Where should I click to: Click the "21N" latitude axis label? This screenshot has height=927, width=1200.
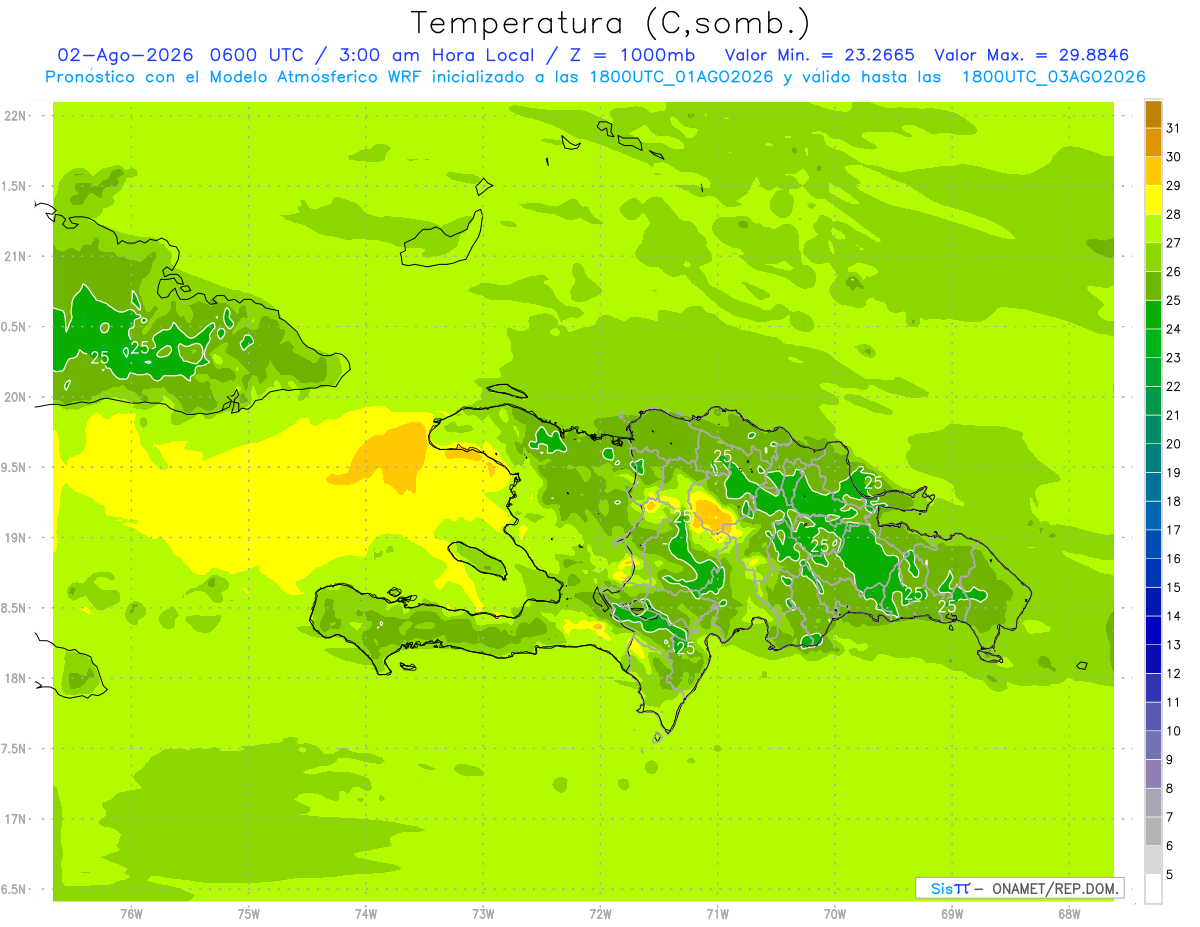click(14, 256)
